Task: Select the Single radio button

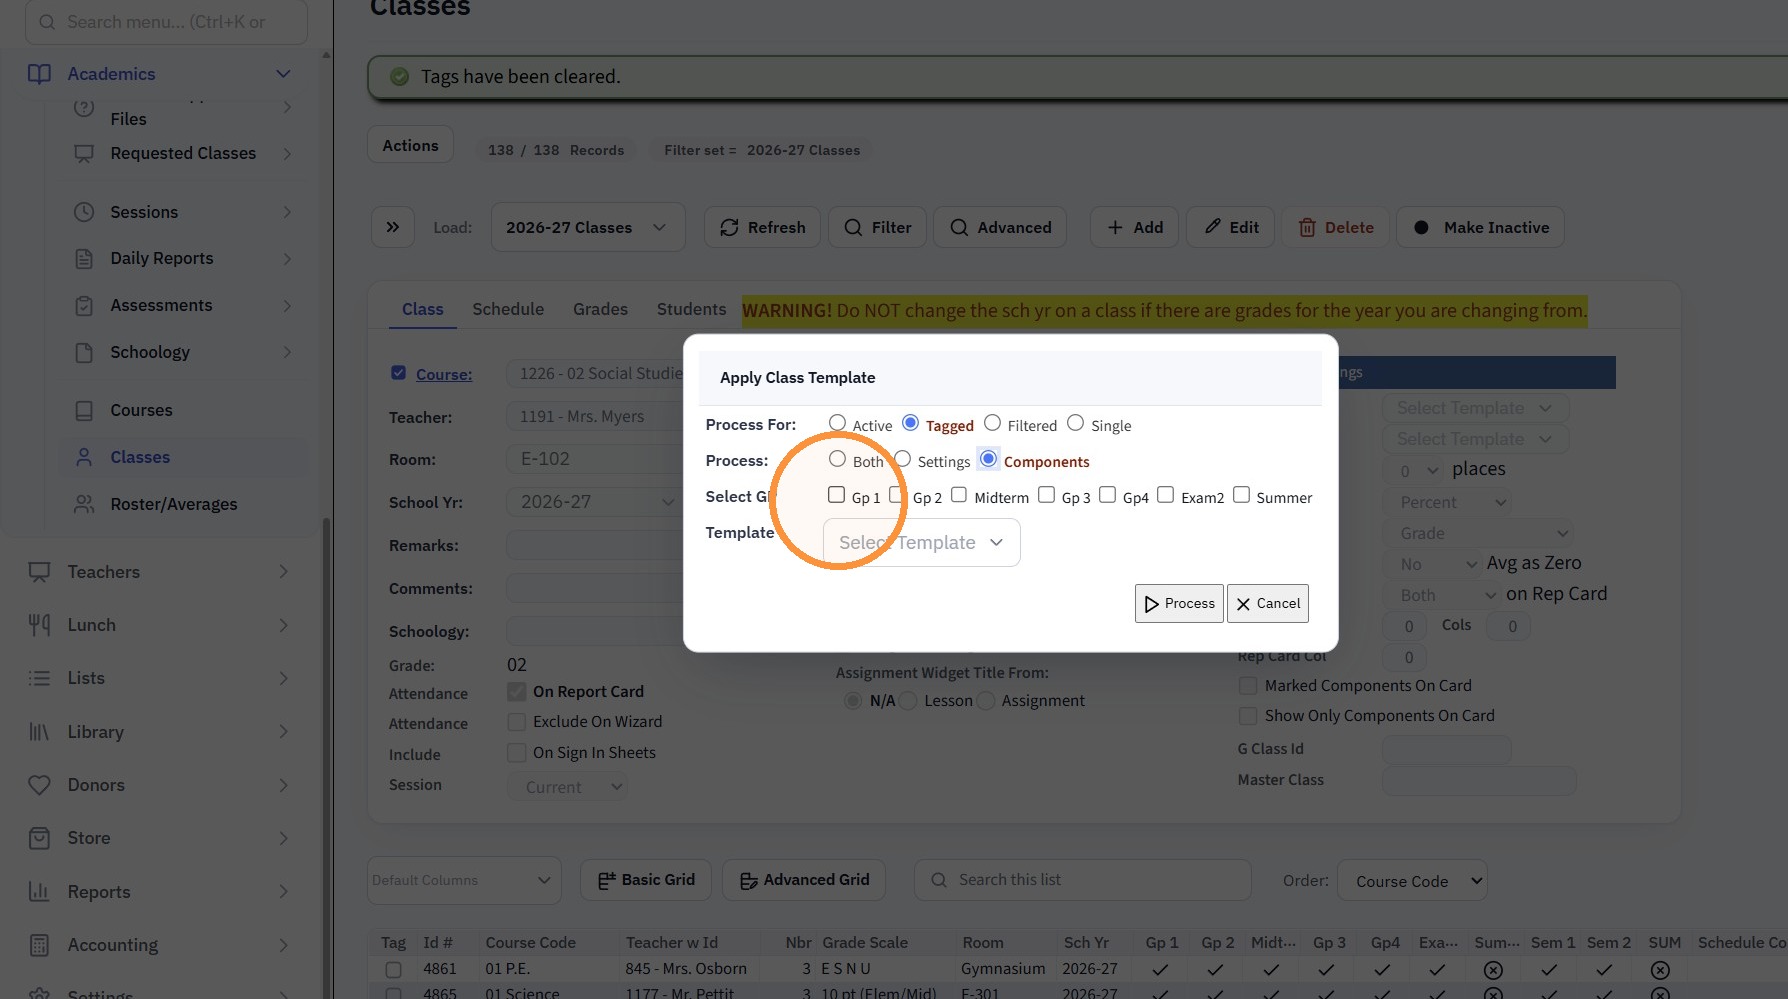Action: tap(1076, 424)
